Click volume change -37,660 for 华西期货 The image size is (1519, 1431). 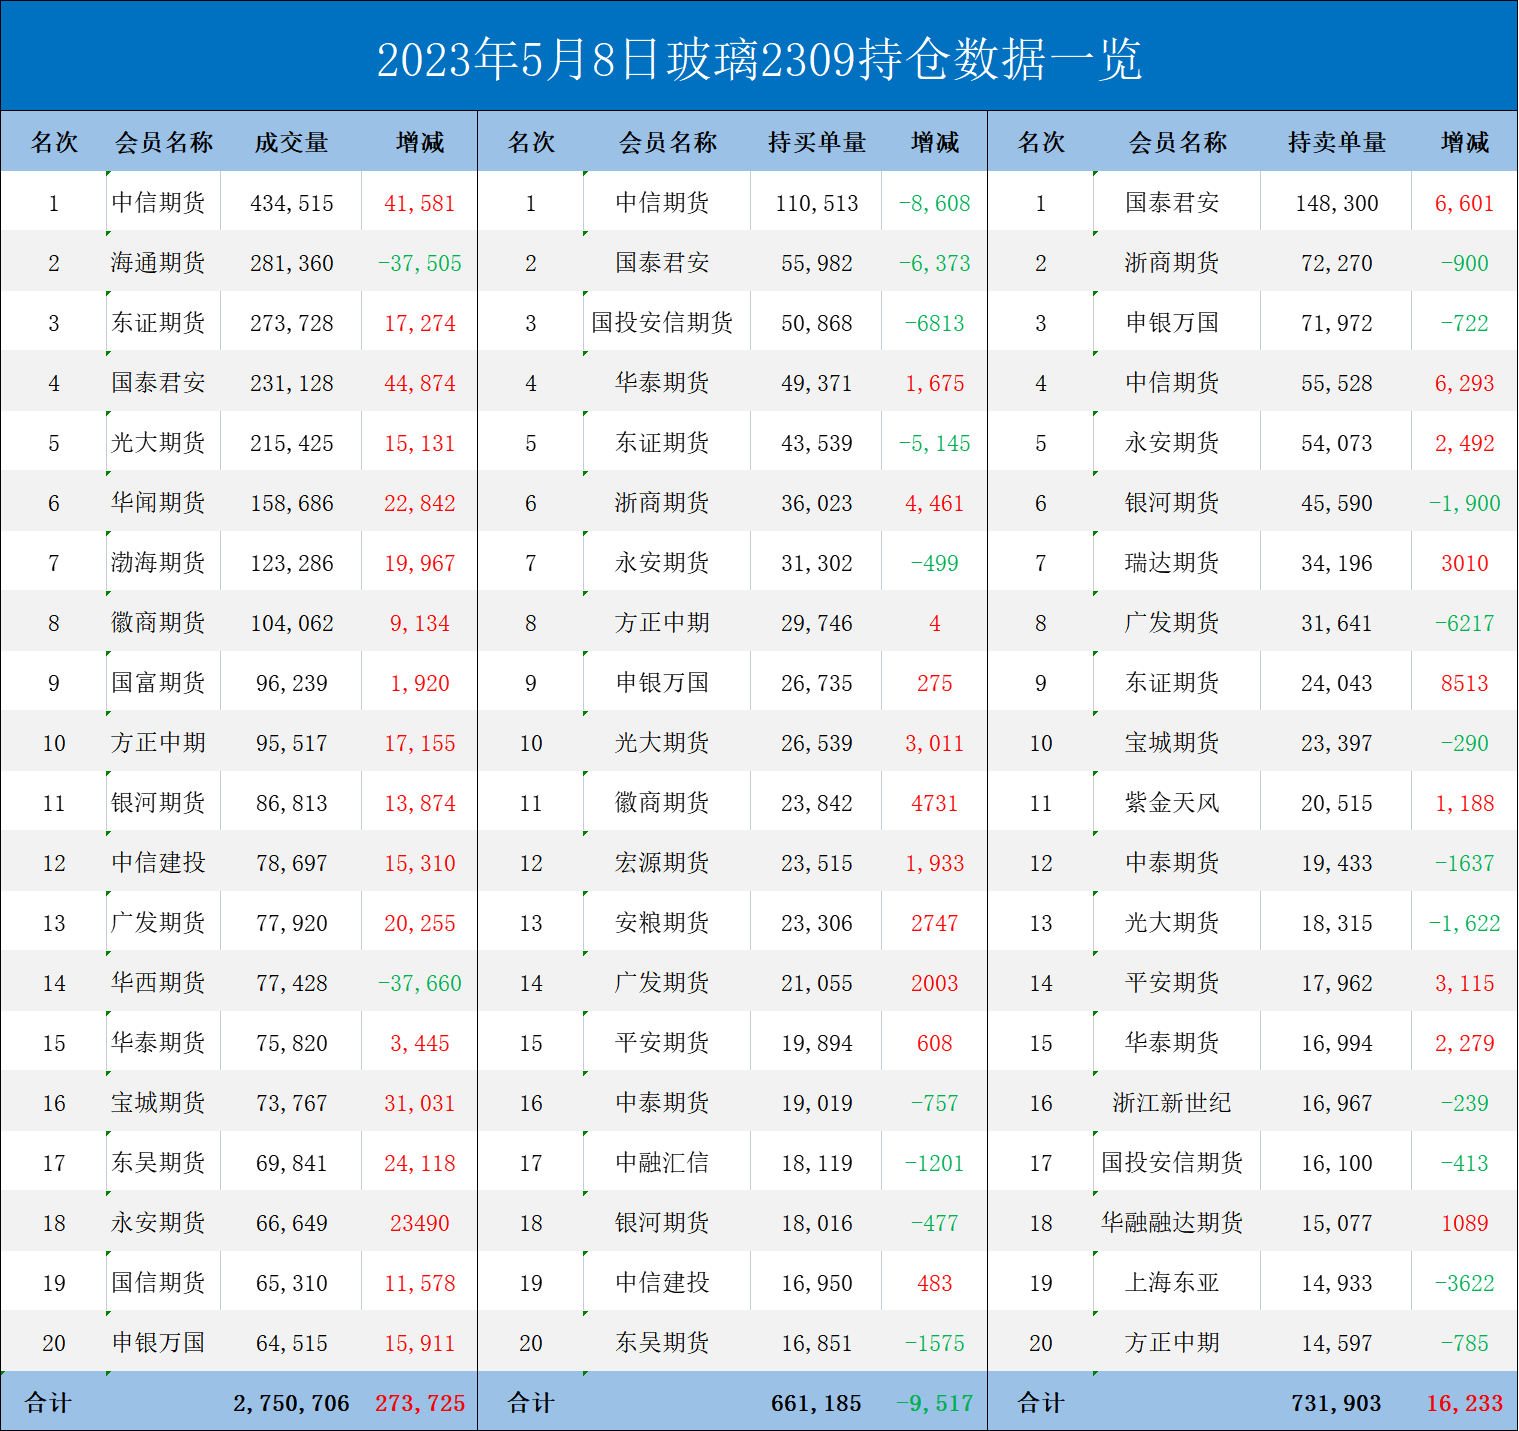(420, 983)
